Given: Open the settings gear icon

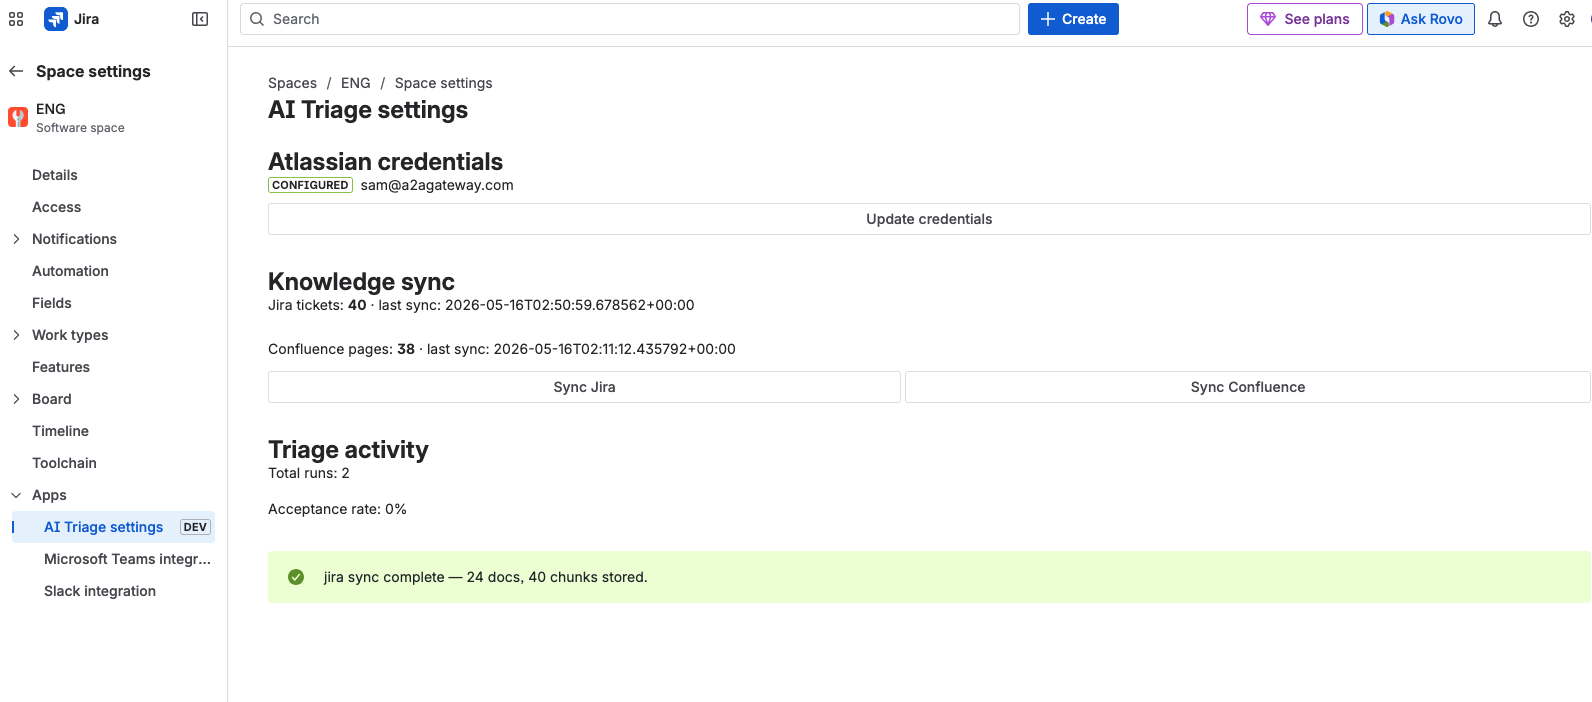Looking at the screenshot, I should [1567, 19].
